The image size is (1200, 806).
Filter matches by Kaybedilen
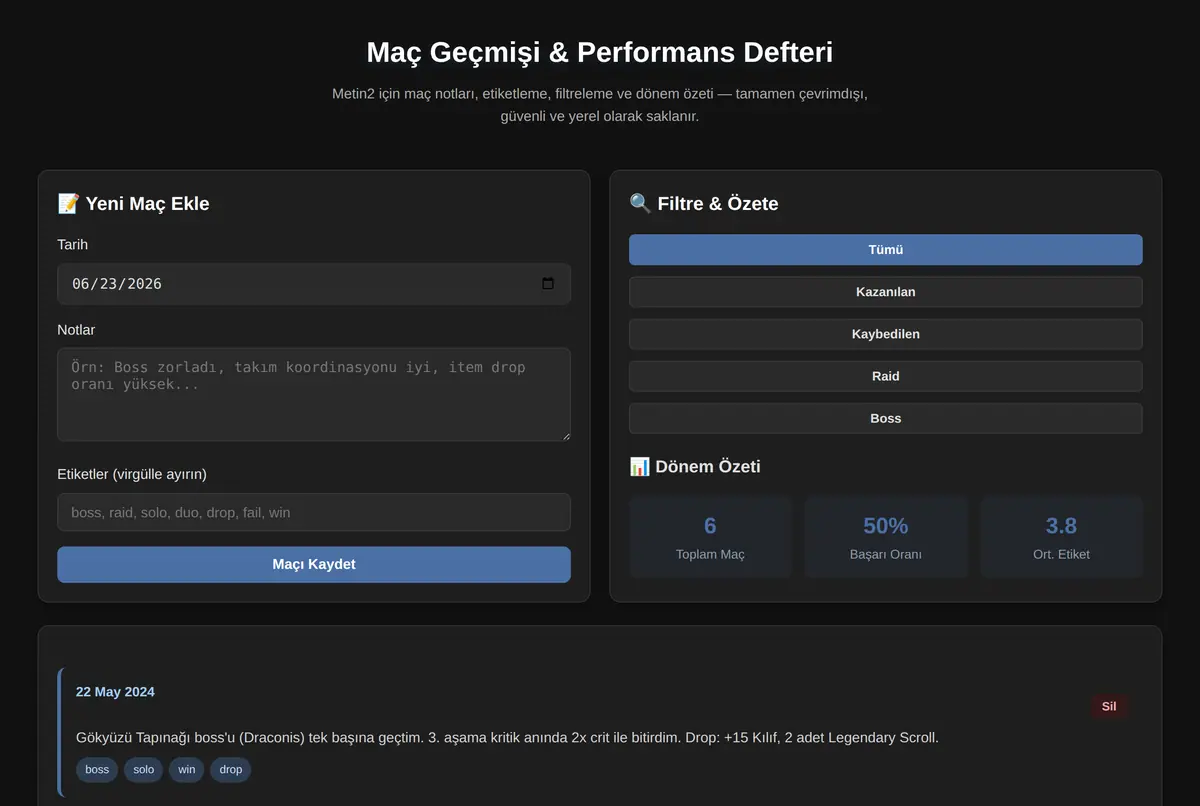[886, 334]
